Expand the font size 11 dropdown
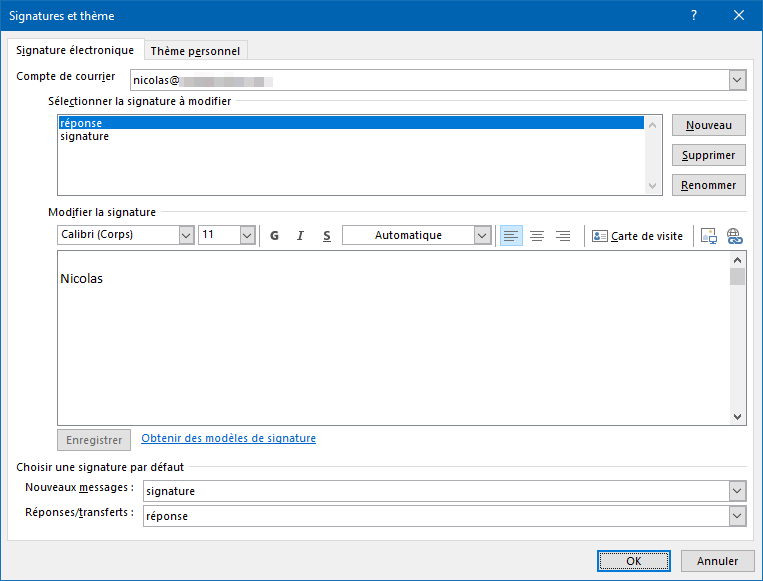763x581 pixels. 247,236
